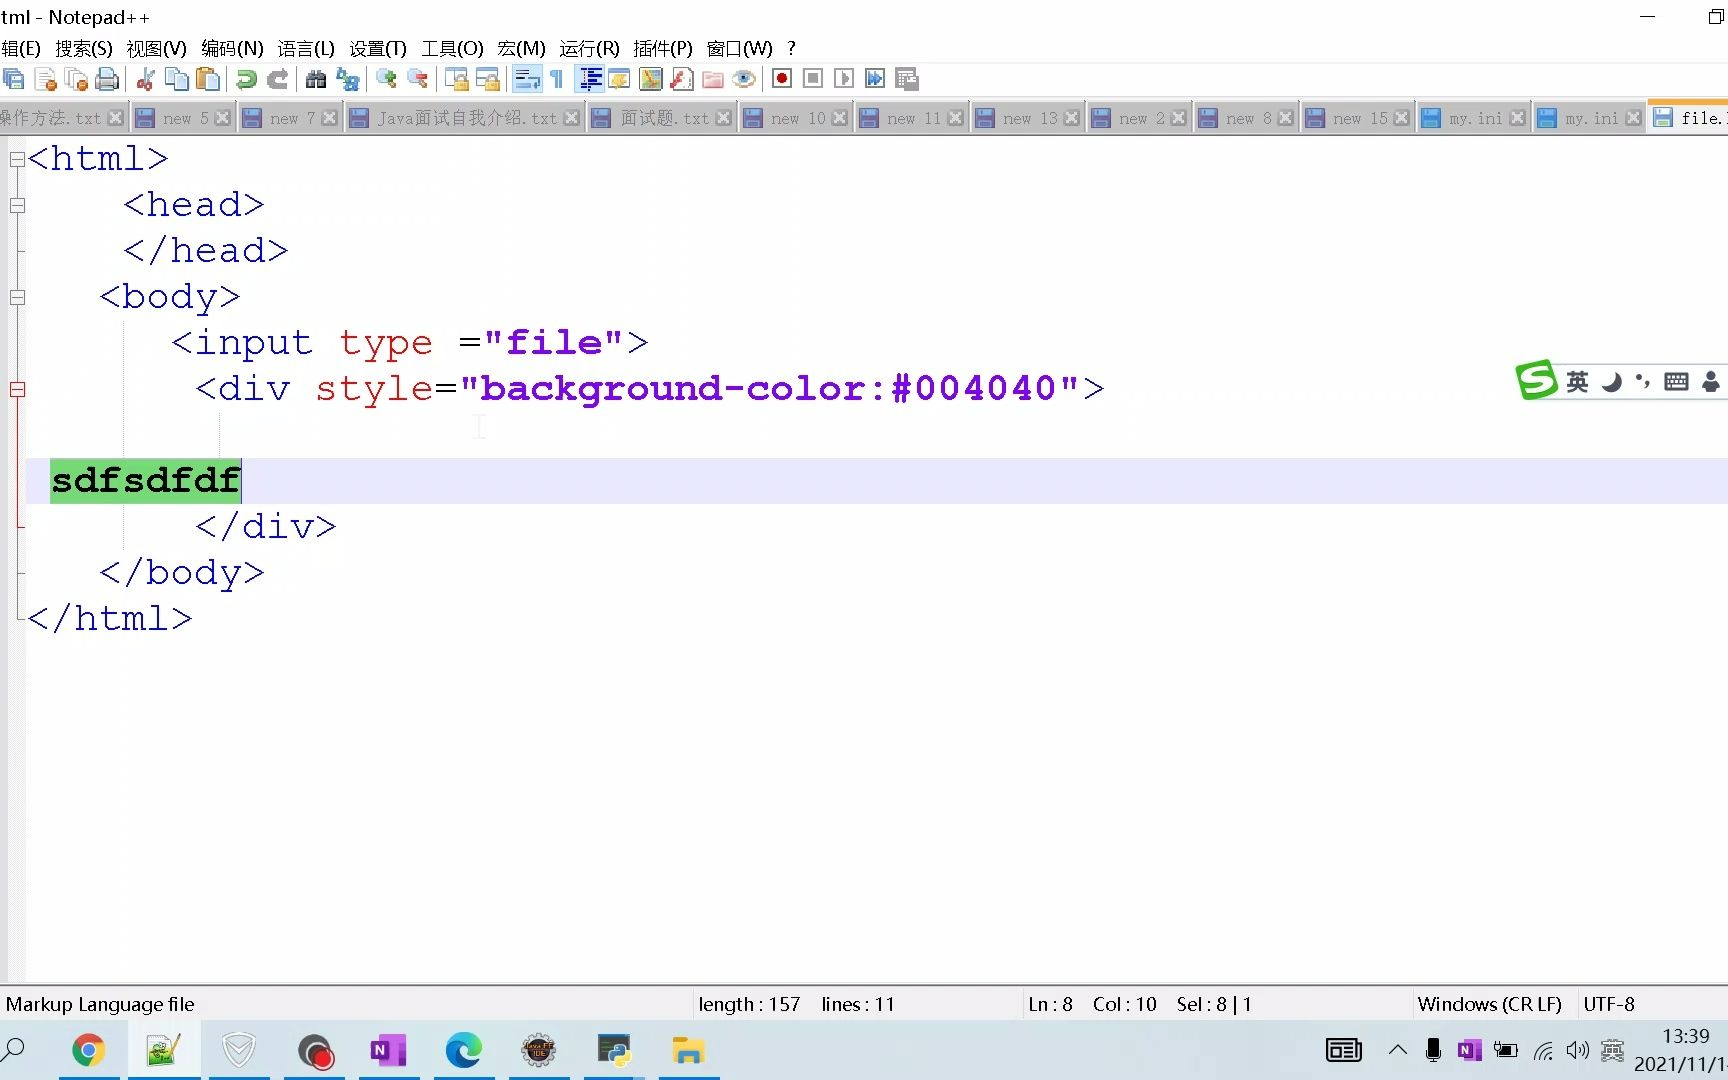The height and width of the screenshot is (1080, 1728).
Task: Collapse the html code fold
Action: [17, 159]
